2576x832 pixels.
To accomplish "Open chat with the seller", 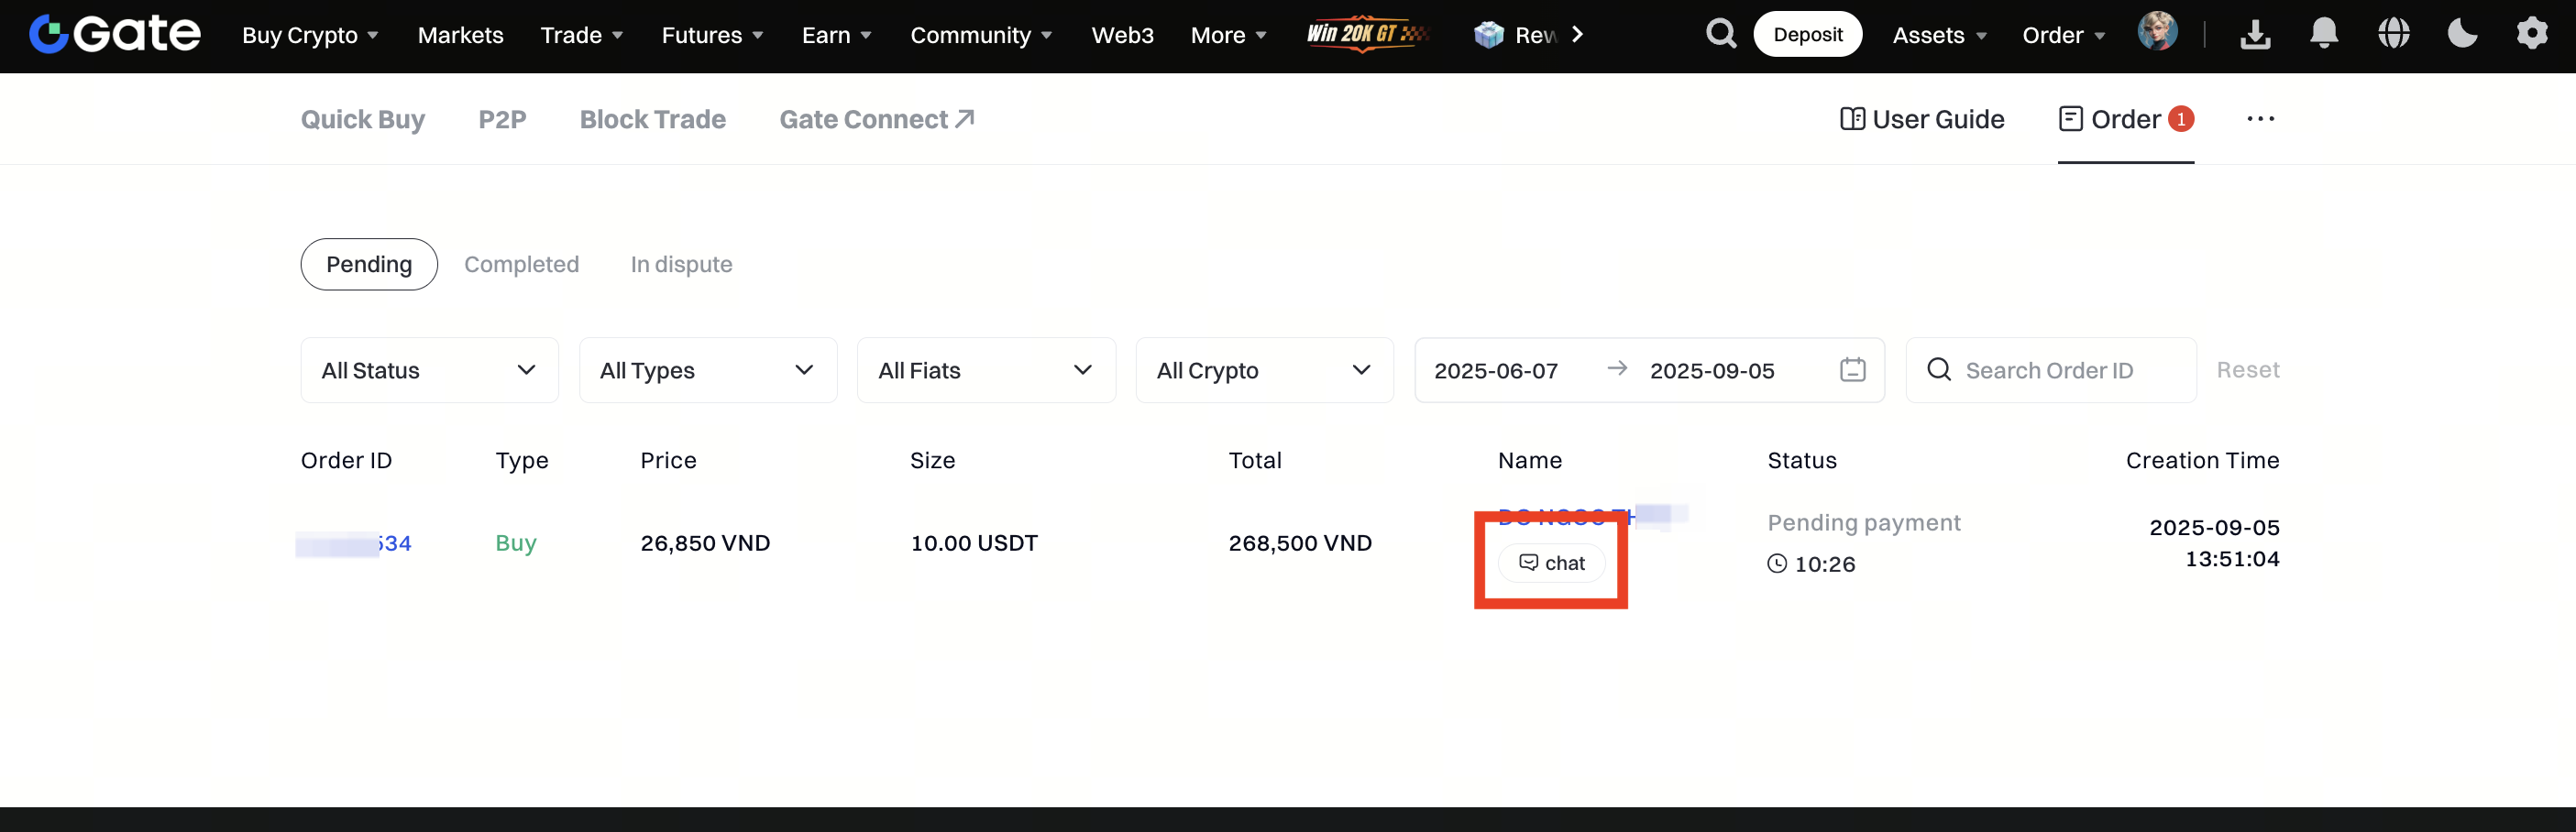I will click(x=1551, y=563).
